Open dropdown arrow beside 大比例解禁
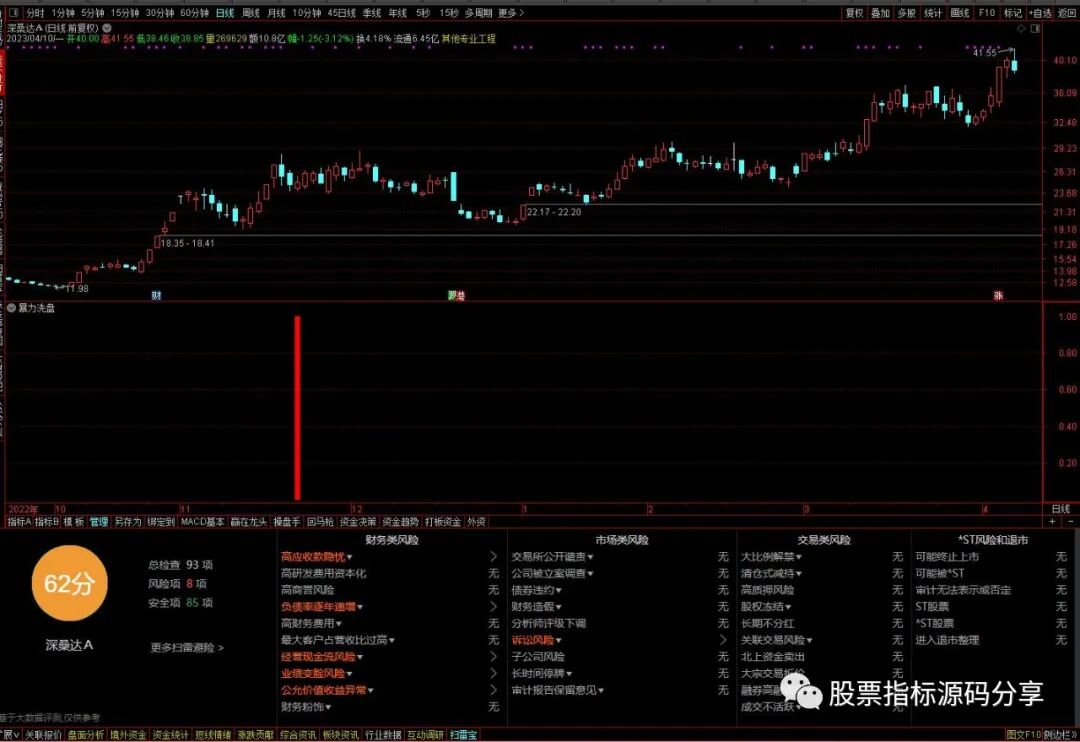The image size is (1080, 742). (x=799, y=557)
